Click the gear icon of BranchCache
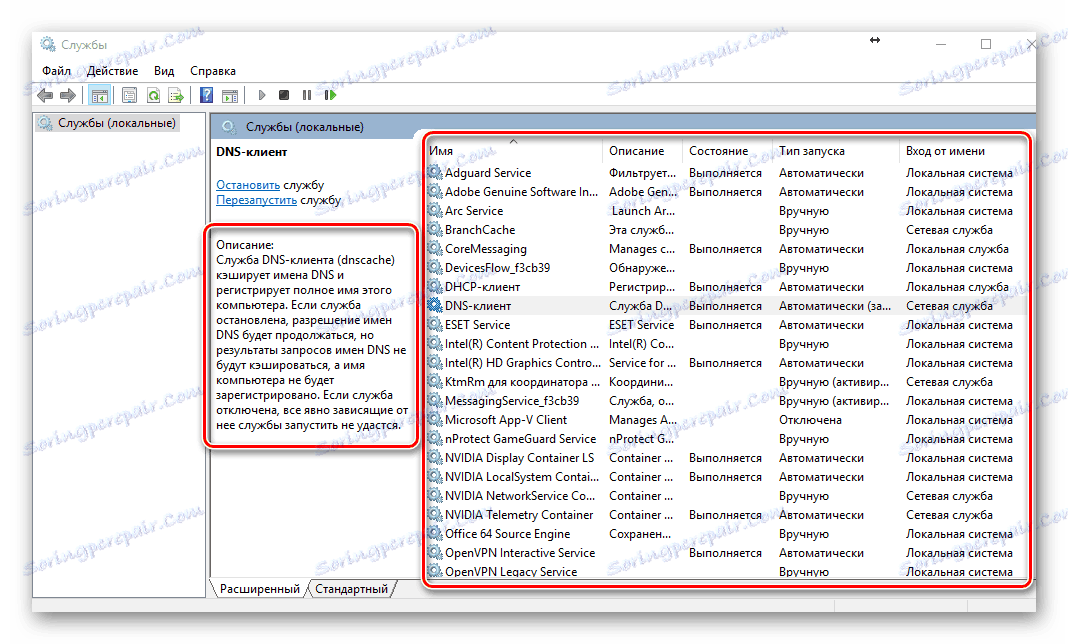 (435, 230)
